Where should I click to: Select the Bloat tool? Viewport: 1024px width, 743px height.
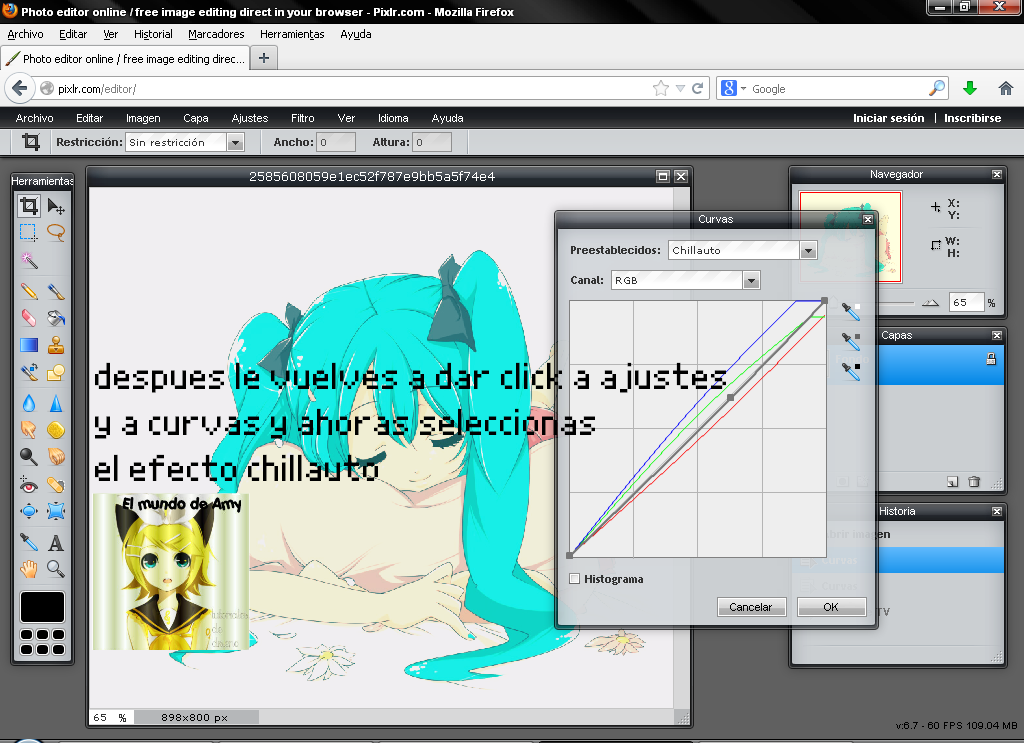(x=29, y=511)
